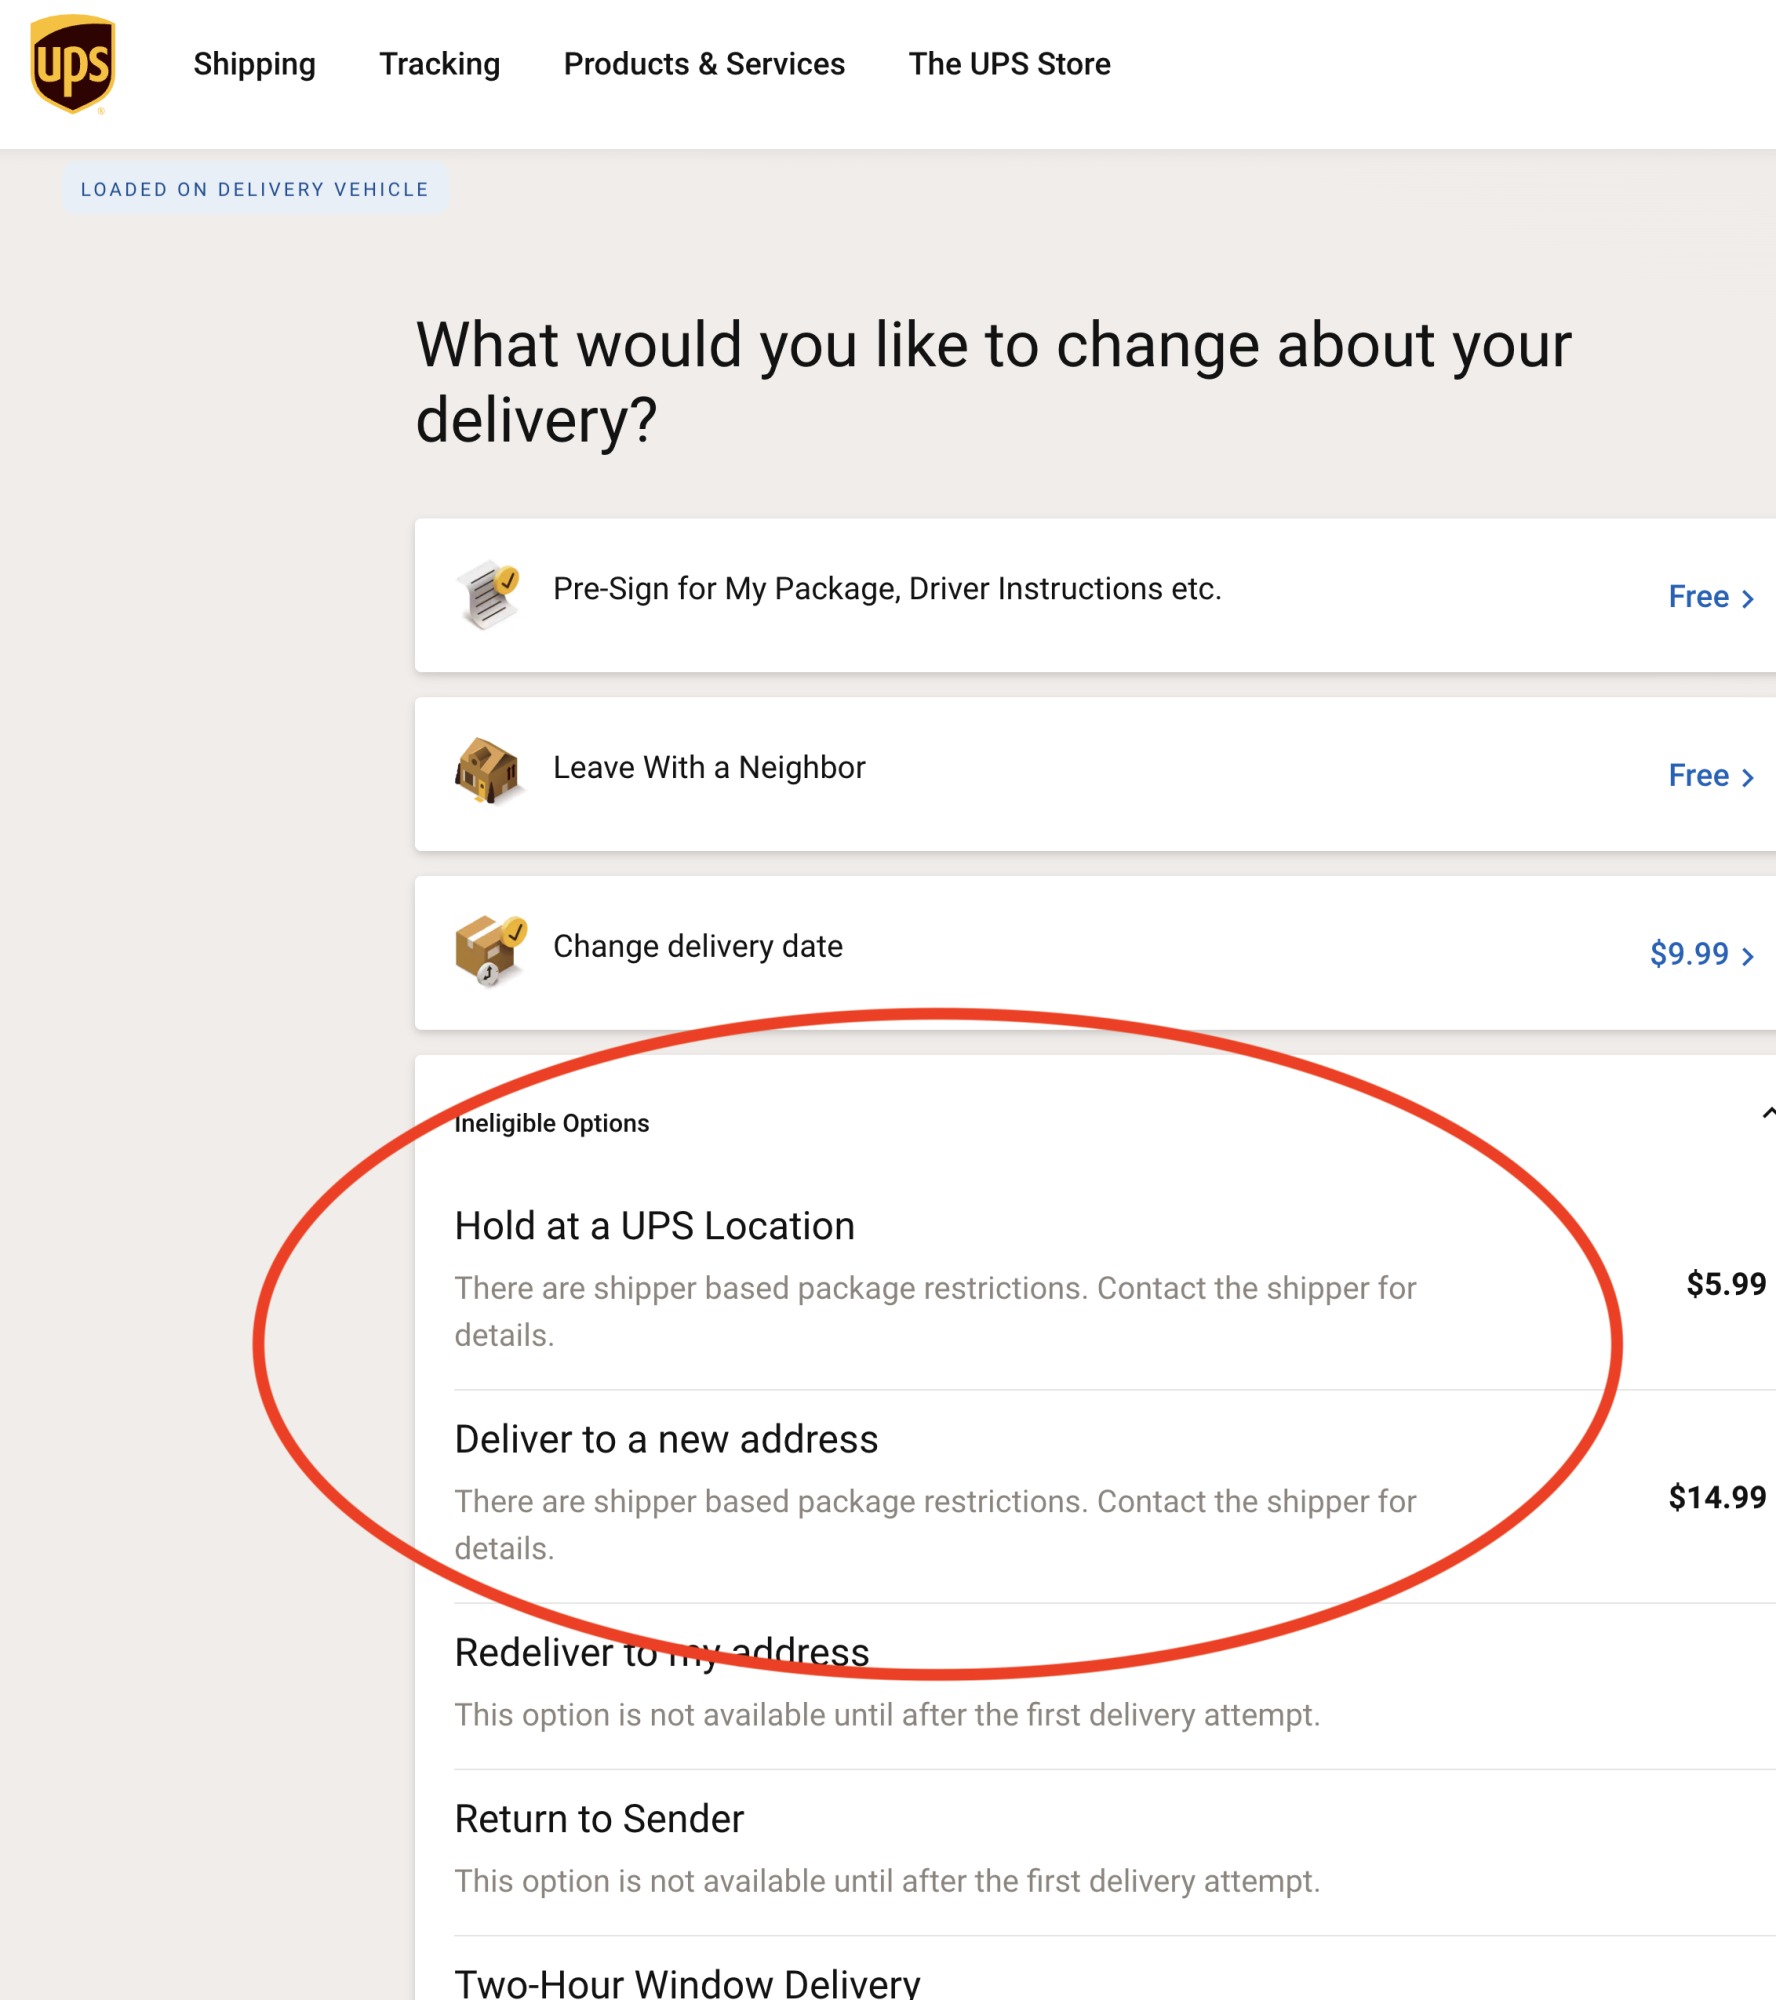The image size is (1776, 2000).
Task: Open Products & Services menu
Action: 704,64
